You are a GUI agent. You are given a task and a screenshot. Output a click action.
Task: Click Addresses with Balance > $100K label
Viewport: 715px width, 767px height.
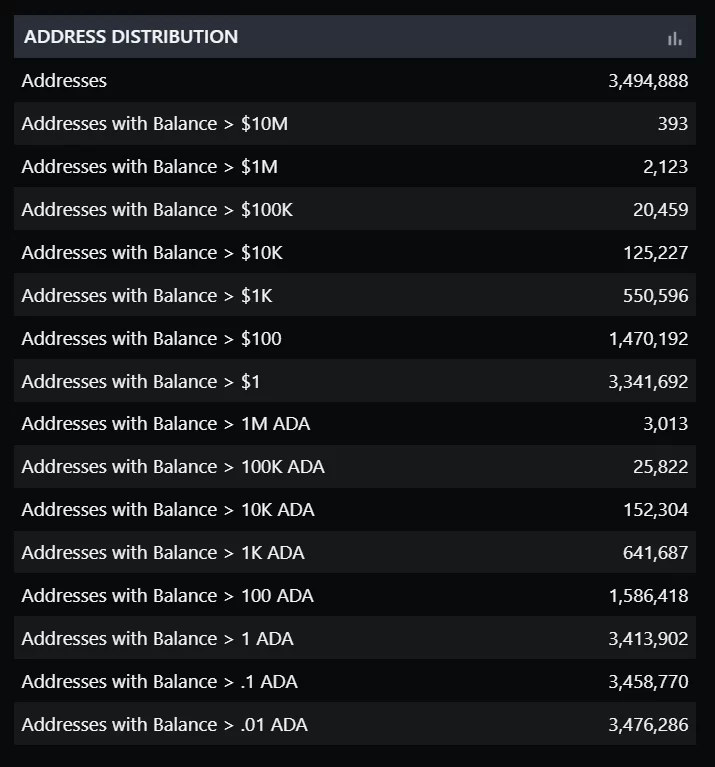coord(157,210)
